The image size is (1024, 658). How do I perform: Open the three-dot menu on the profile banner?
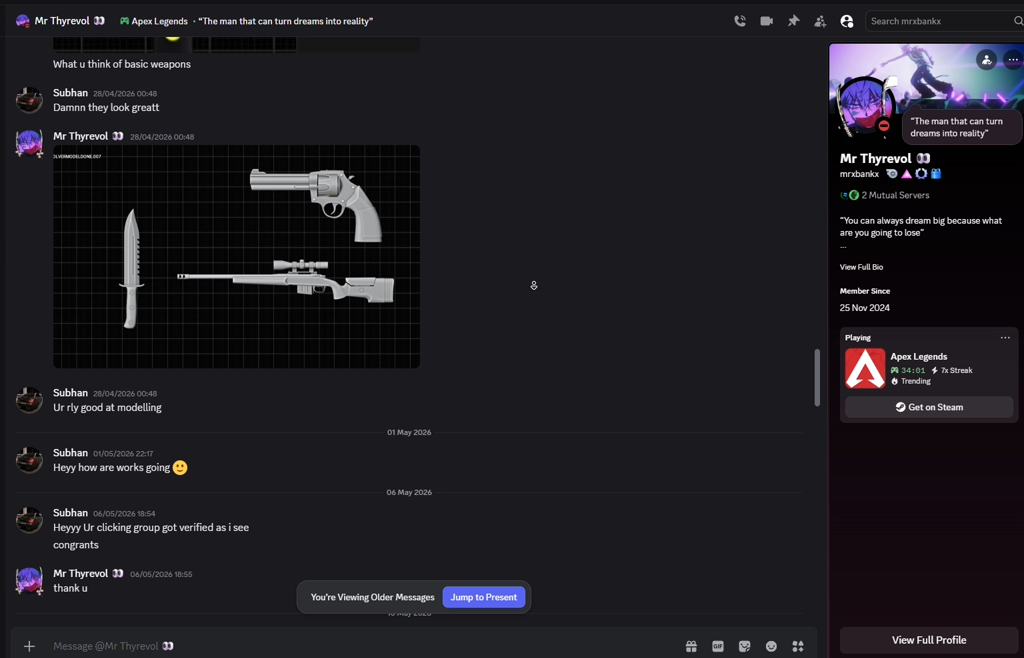click(x=1013, y=60)
